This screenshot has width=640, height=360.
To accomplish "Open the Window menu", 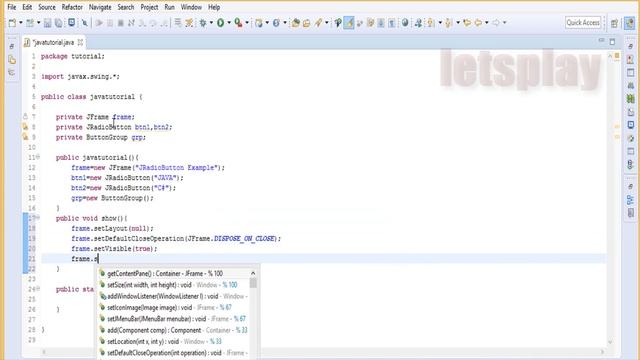I will (191, 7).
